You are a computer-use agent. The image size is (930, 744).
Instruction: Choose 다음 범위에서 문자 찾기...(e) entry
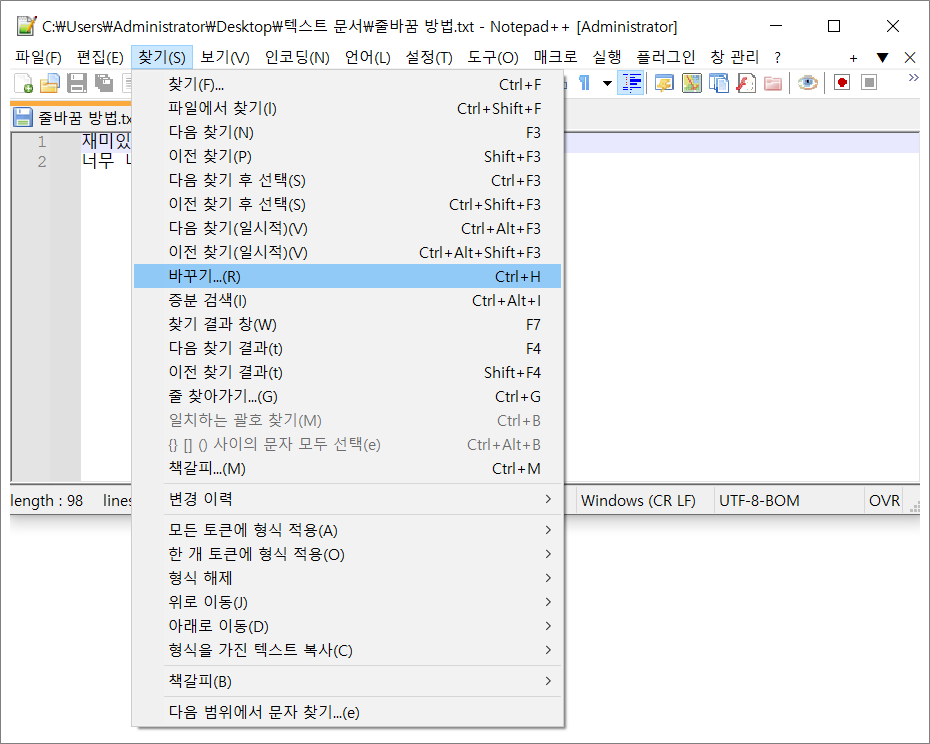348,711
